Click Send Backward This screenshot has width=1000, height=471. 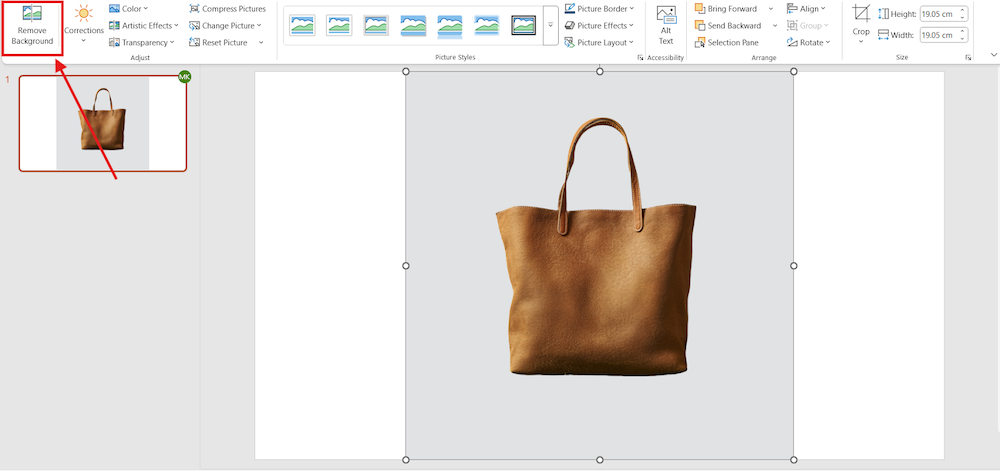728,25
